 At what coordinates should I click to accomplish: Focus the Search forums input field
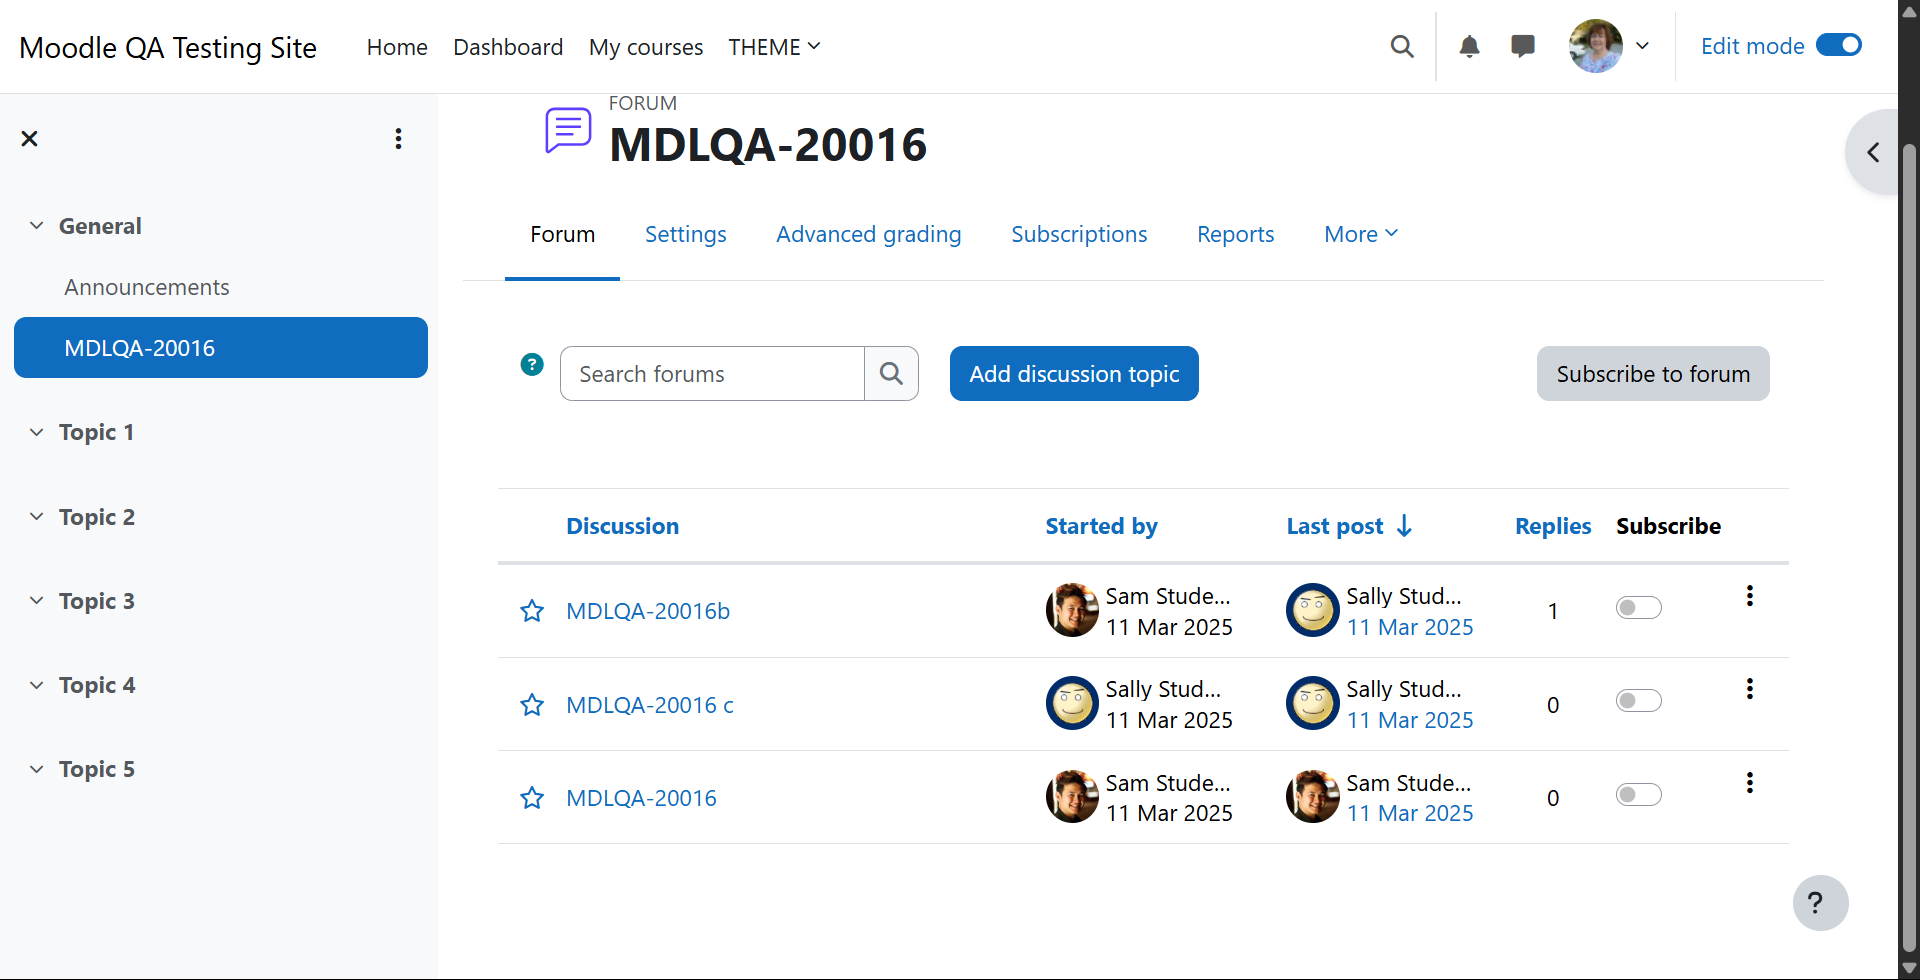coord(712,374)
